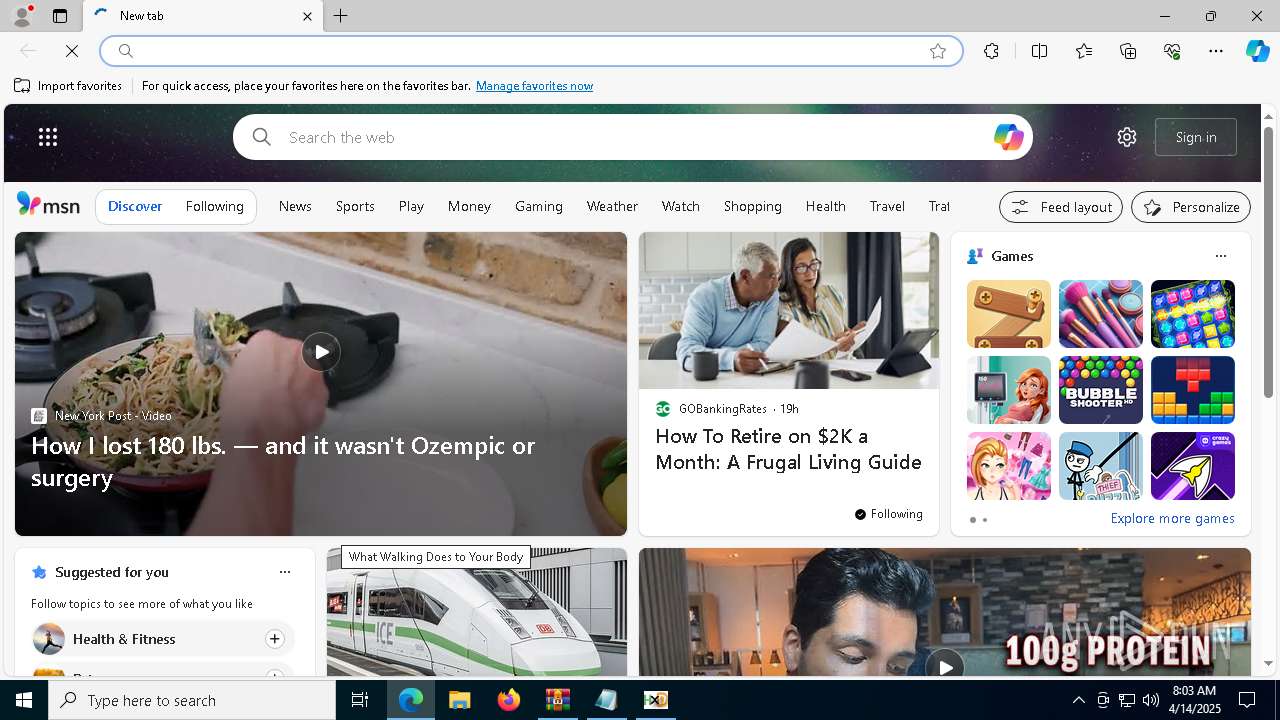Open the Copilot sidebar icon
This screenshot has height=720, width=1280.
(x=1257, y=51)
